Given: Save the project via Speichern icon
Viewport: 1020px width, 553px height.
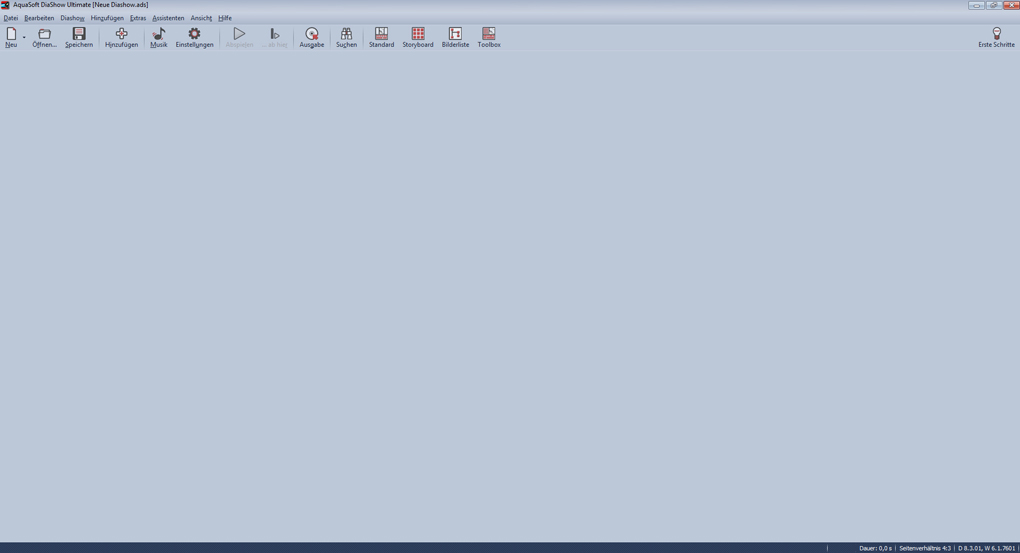Looking at the screenshot, I should 79,35.
